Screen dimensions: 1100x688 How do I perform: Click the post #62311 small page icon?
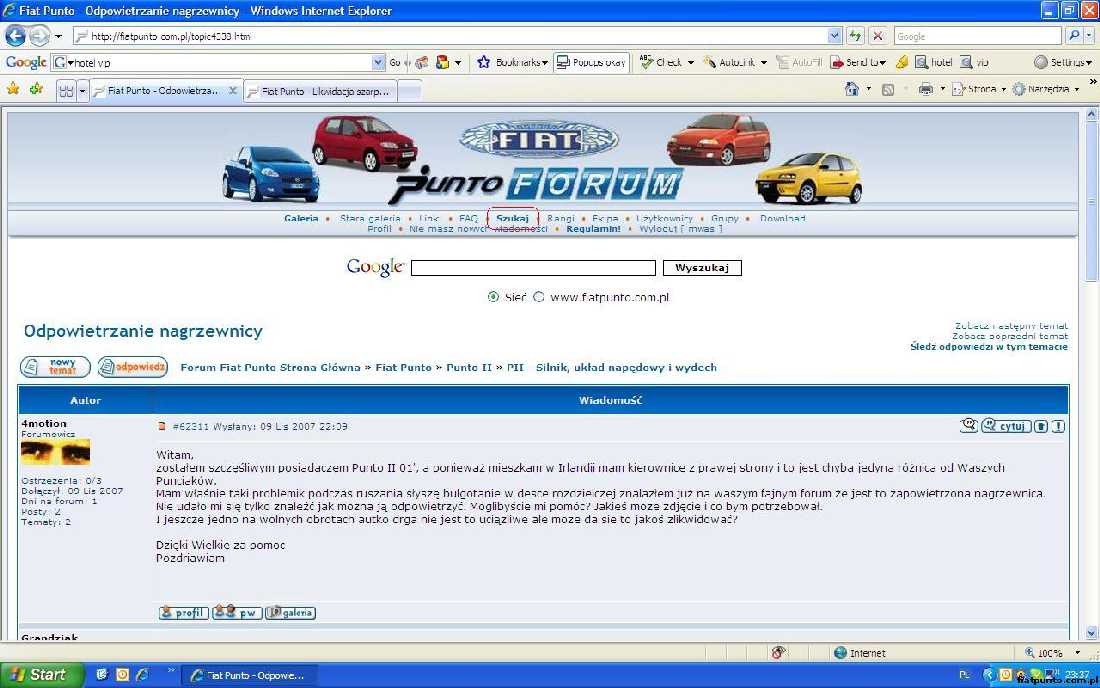[162, 426]
